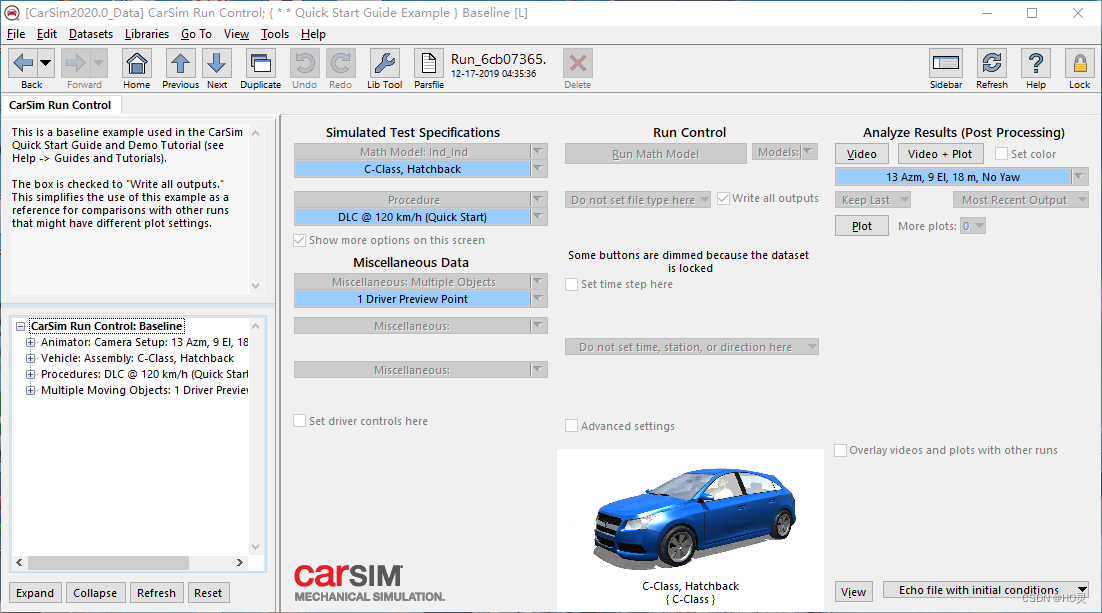Open the Previous dataset arrow icon

pos(181,63)
